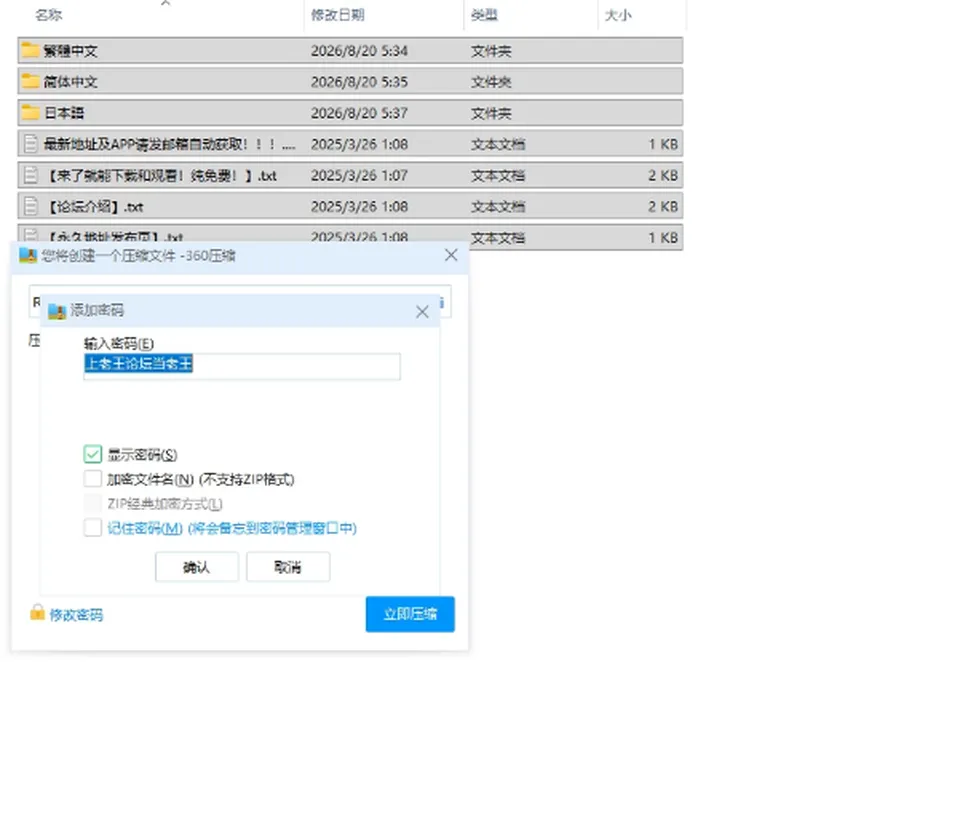960x834 pixels.
Task: Start compression with 立即压缩 button
Action: pyautogui.click(x=410, y=614)
